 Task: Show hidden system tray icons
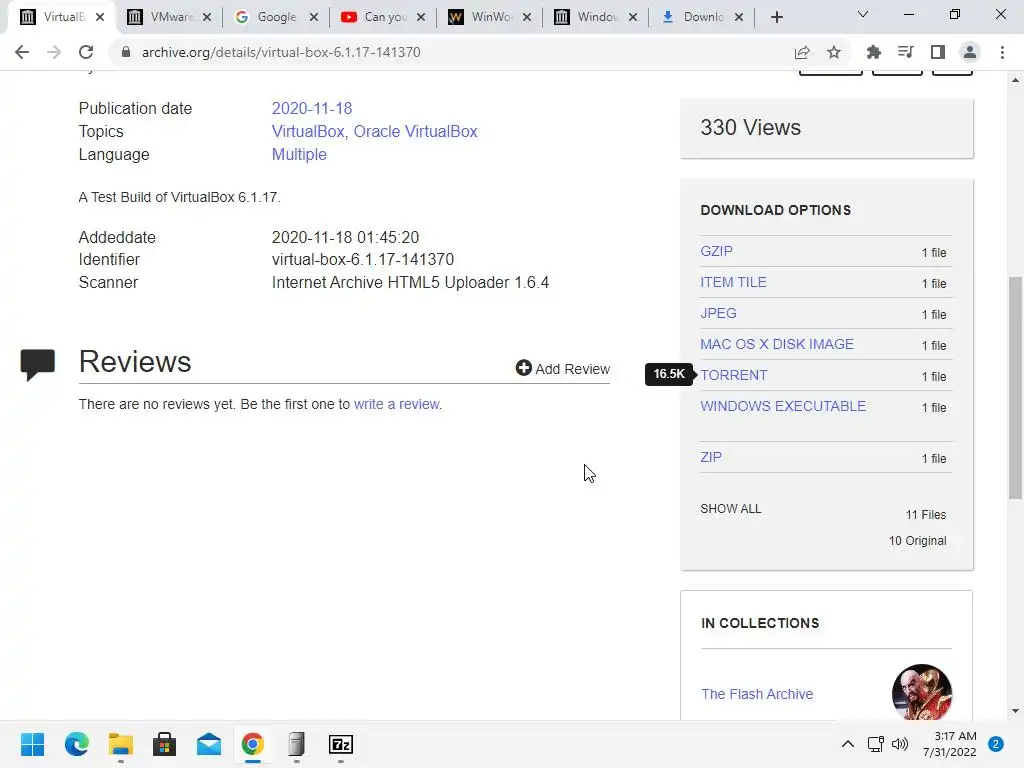[848, 744]
